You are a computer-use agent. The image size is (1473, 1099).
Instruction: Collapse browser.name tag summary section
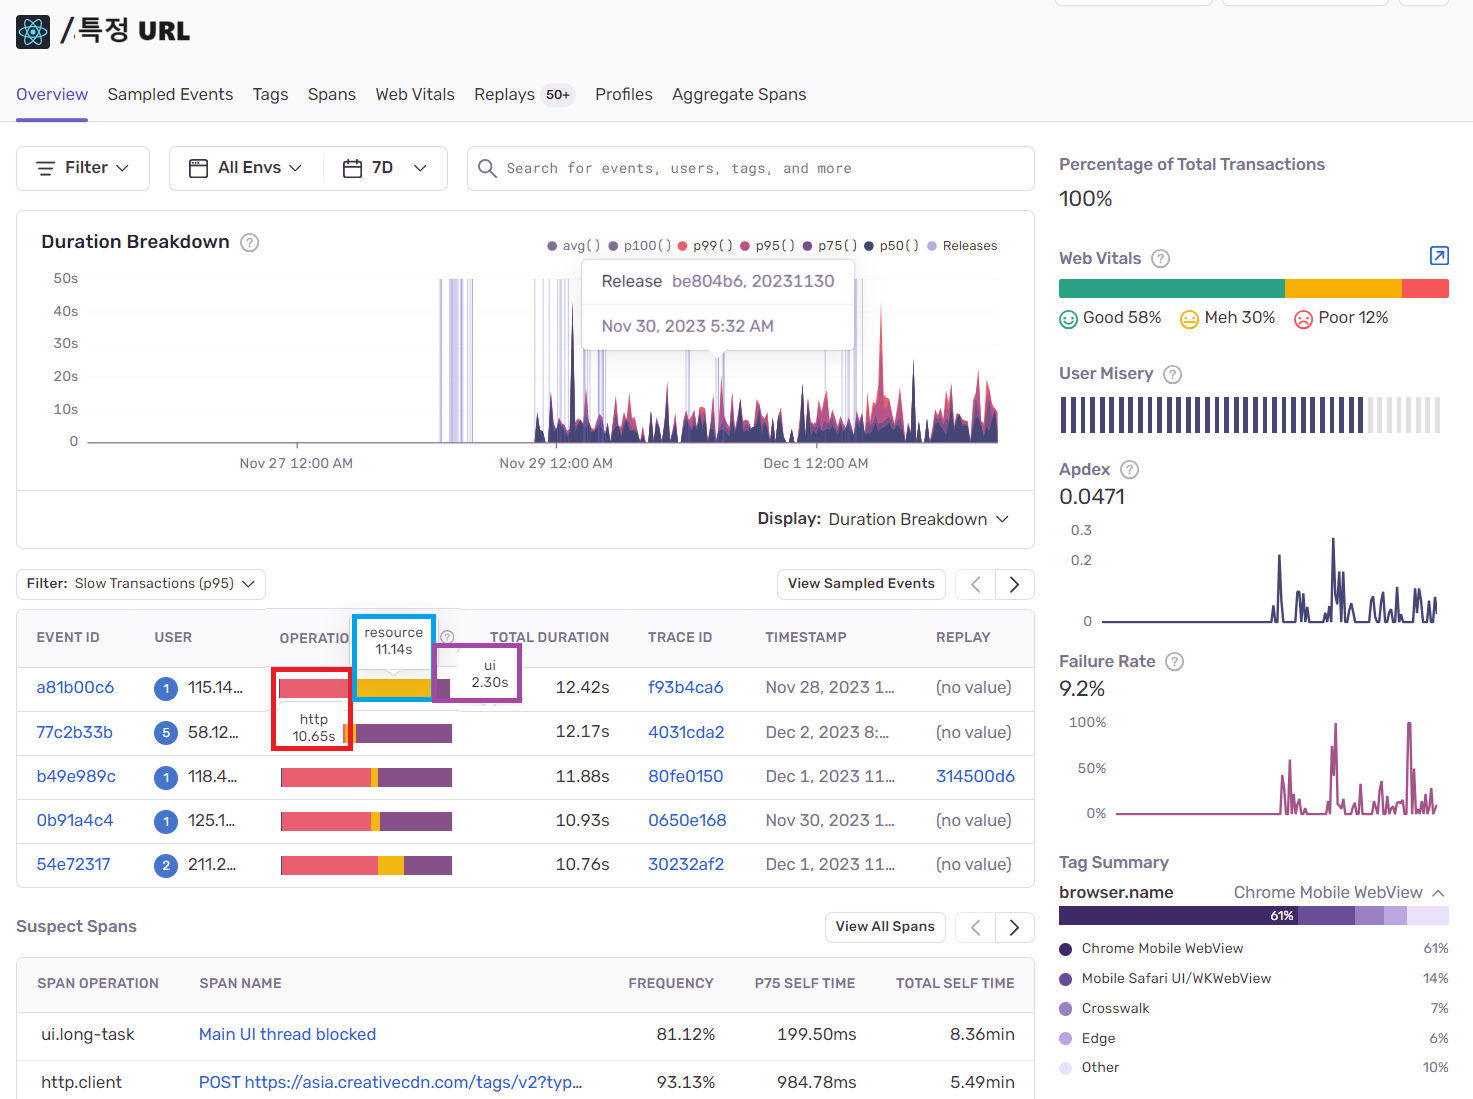click(1438, 893)
